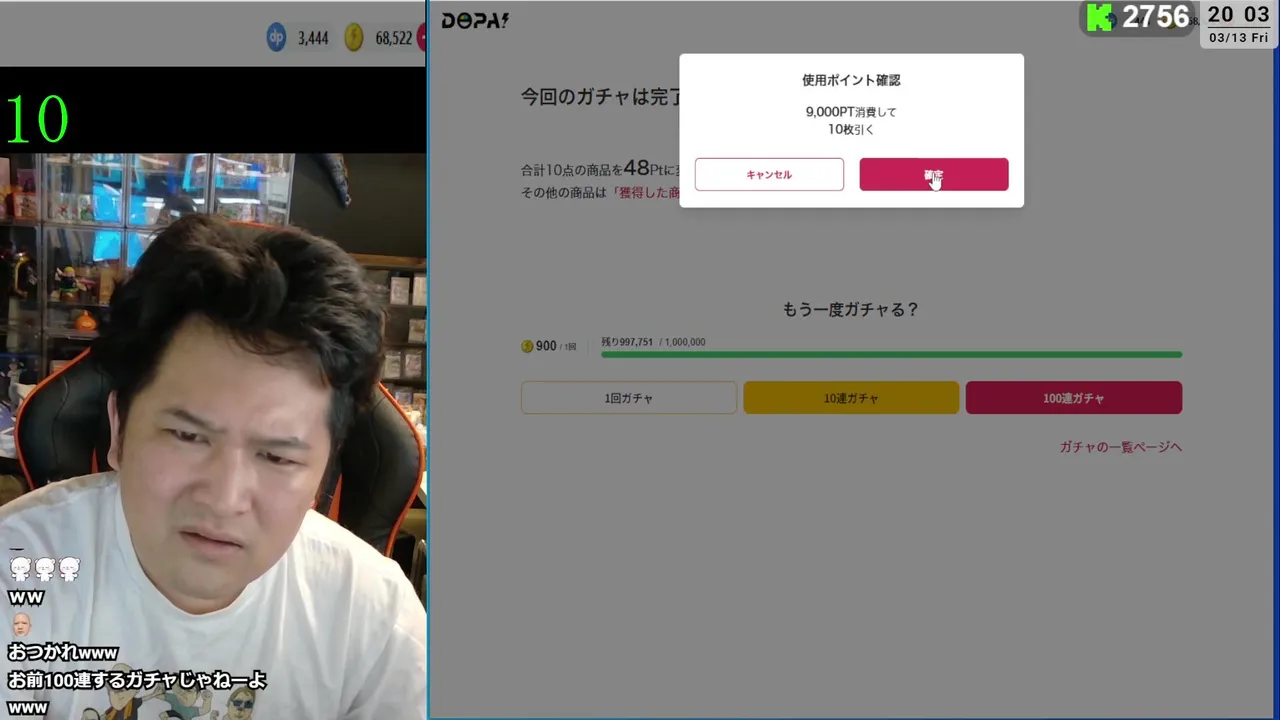Click the chat message おつかれwww
1280x720 pixels.
click(63, 652)
